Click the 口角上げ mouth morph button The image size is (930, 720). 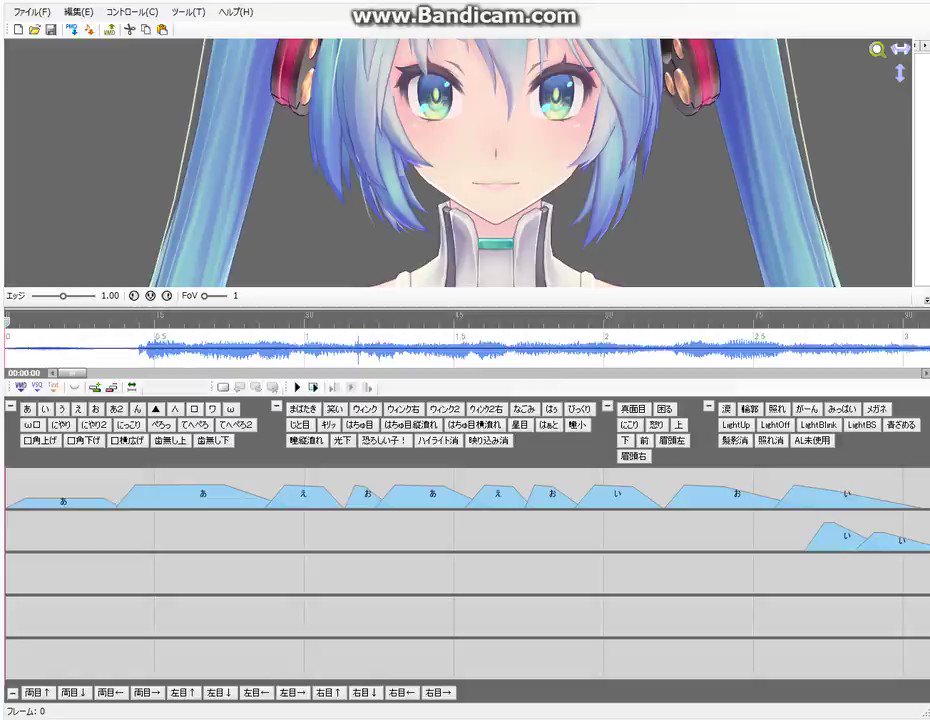click(40, 441)
